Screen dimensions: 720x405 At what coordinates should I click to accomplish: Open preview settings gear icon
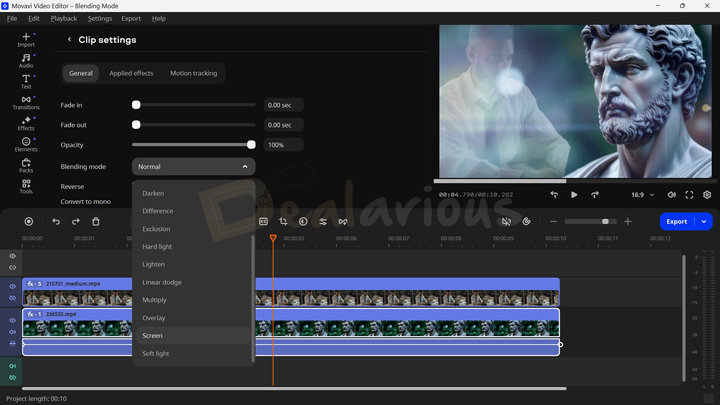(x=707, y=195)
